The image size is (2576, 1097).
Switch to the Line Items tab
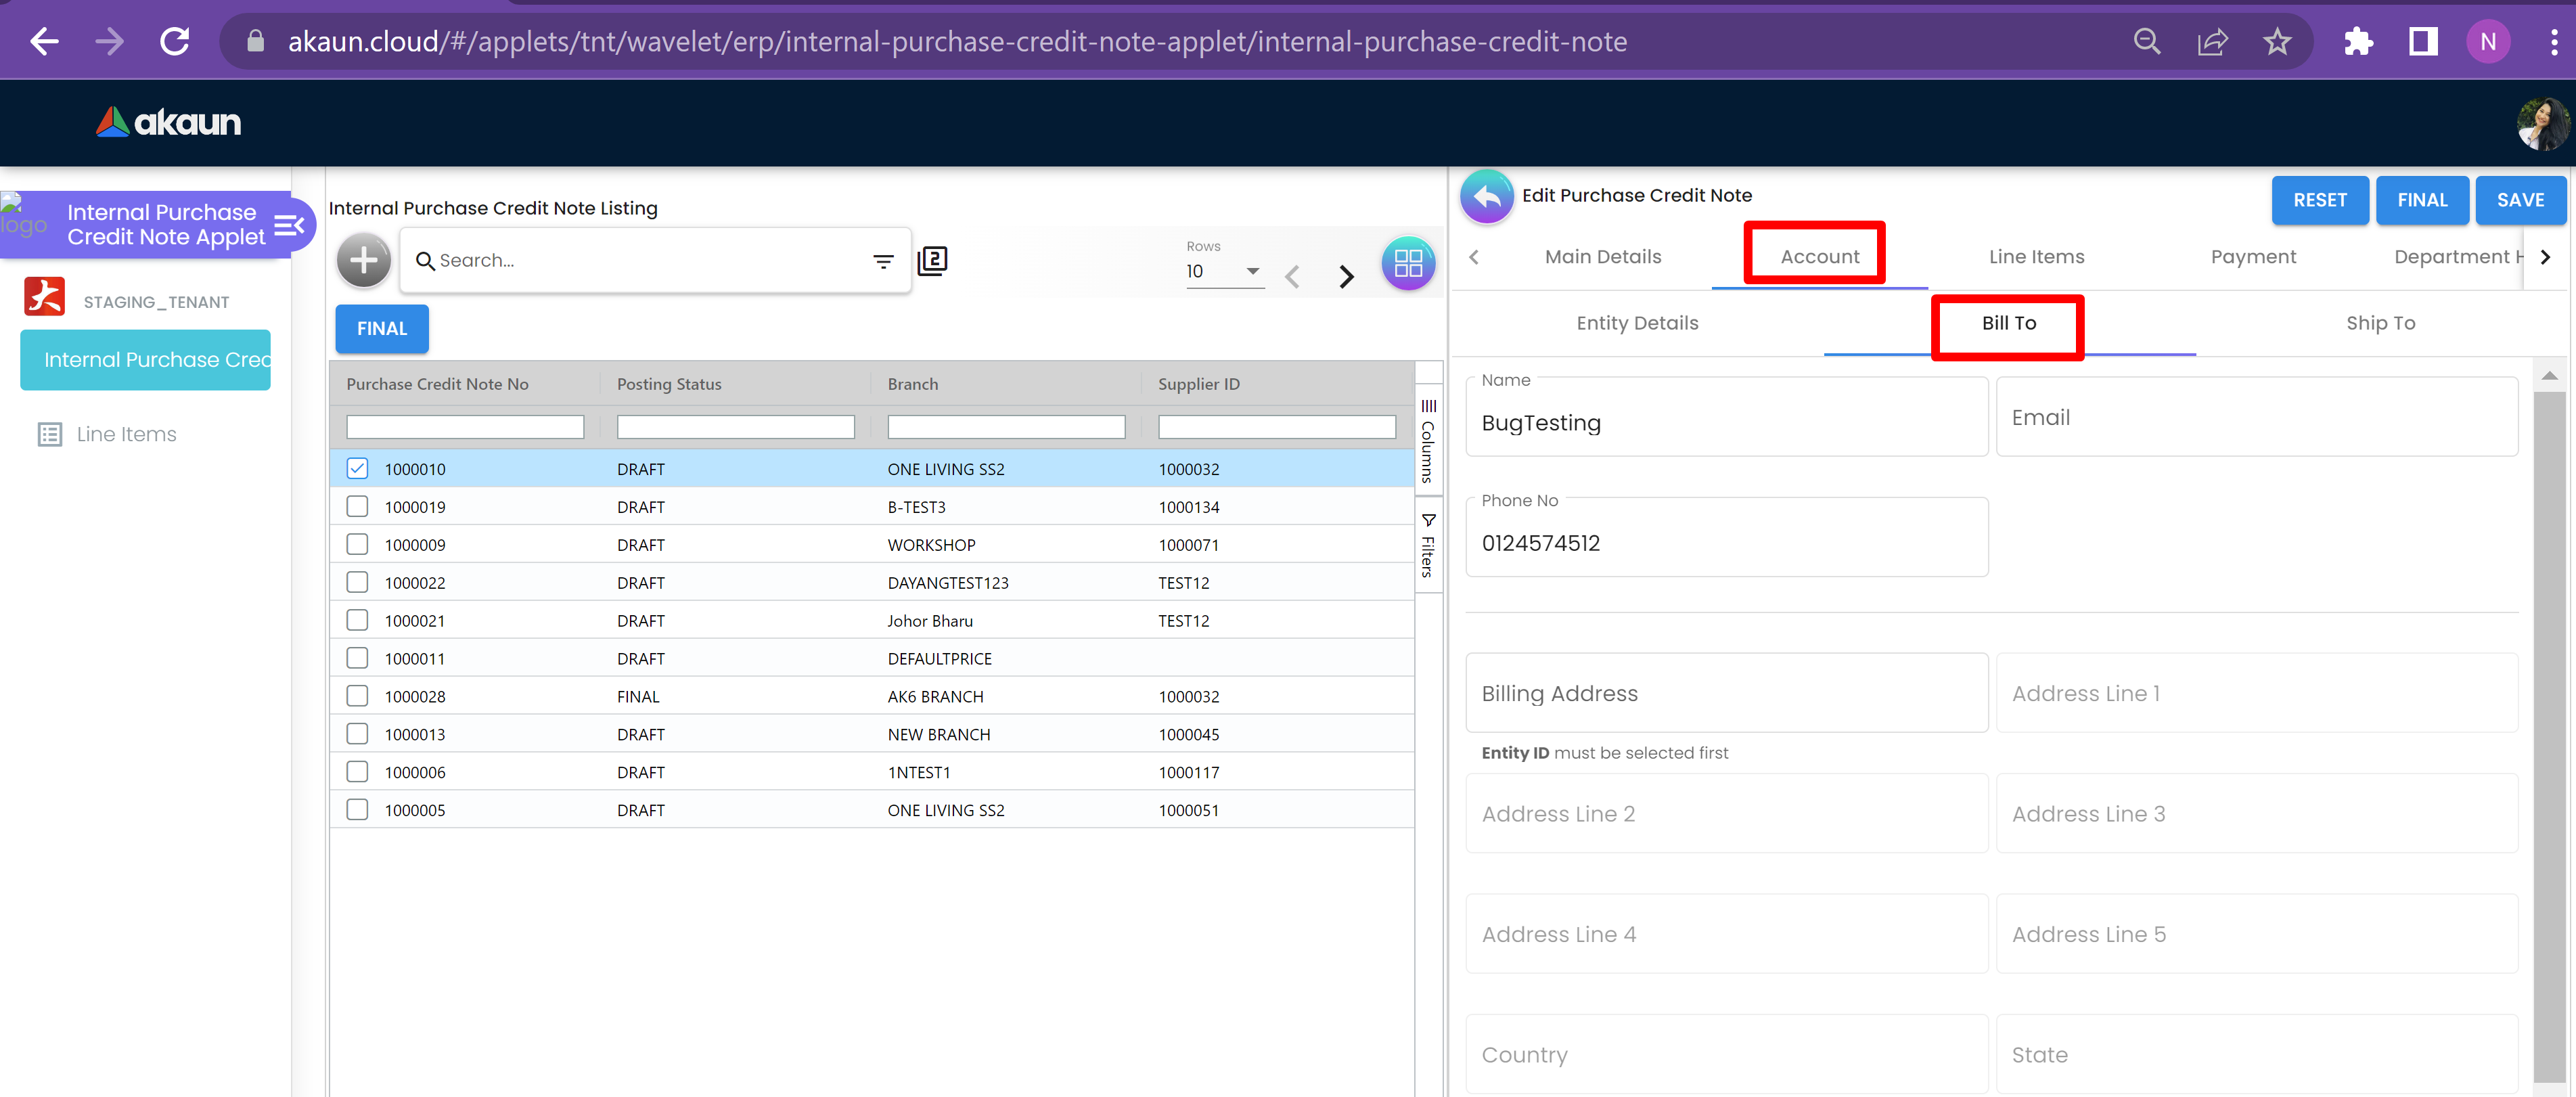[2036, 257]
